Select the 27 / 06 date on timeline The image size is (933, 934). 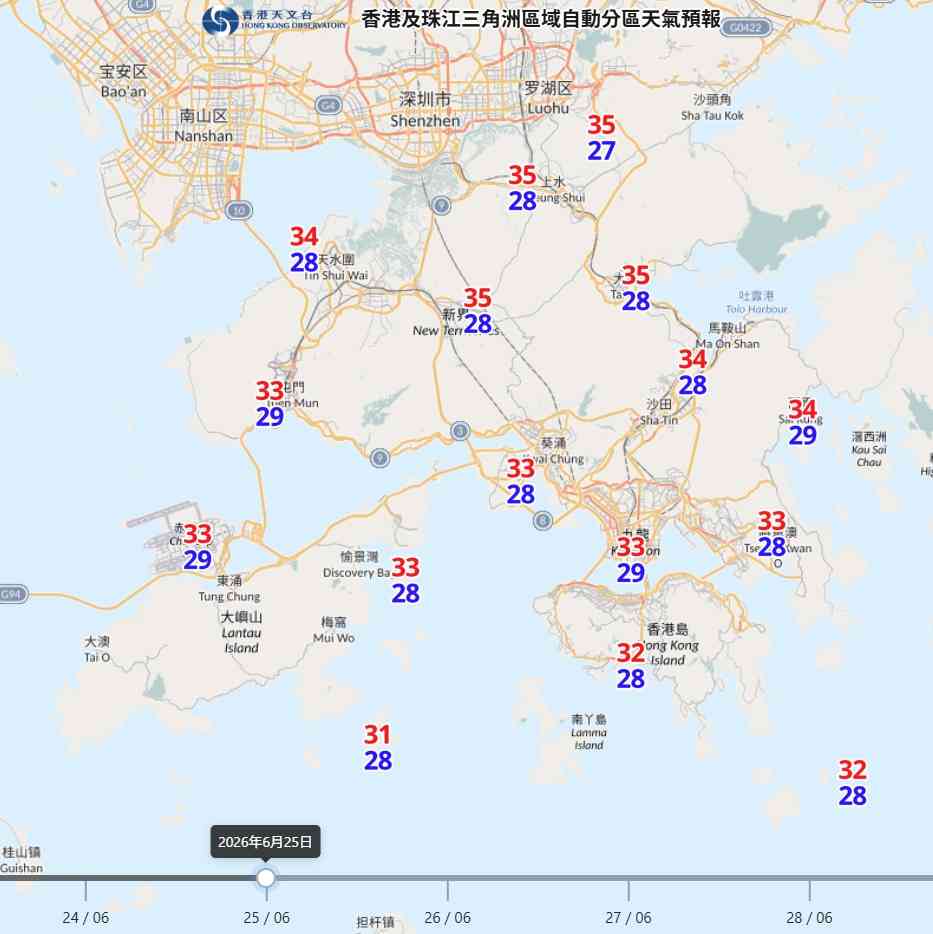tap(629, 917)
